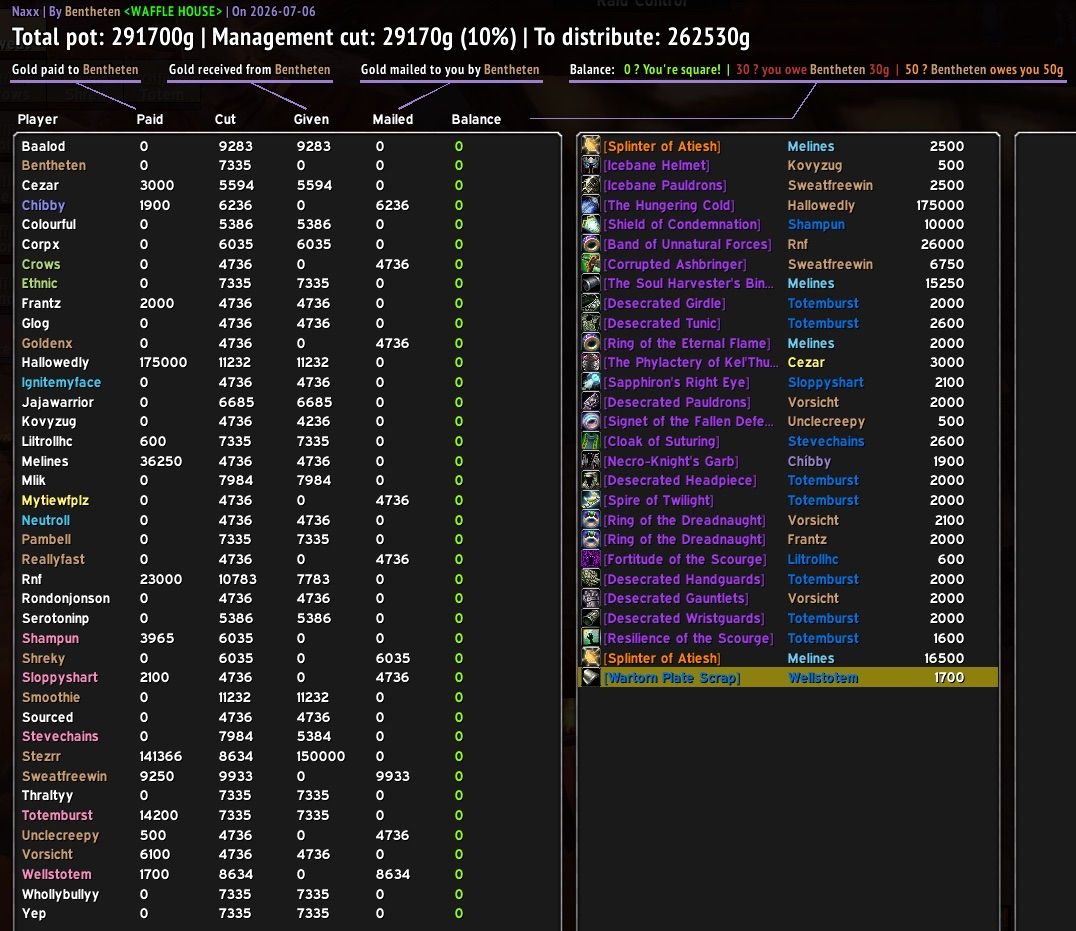This screenshot has height=931, width=1076.
Task: Click the Necro-Knight's Garb icon
Action: (591, 461)
